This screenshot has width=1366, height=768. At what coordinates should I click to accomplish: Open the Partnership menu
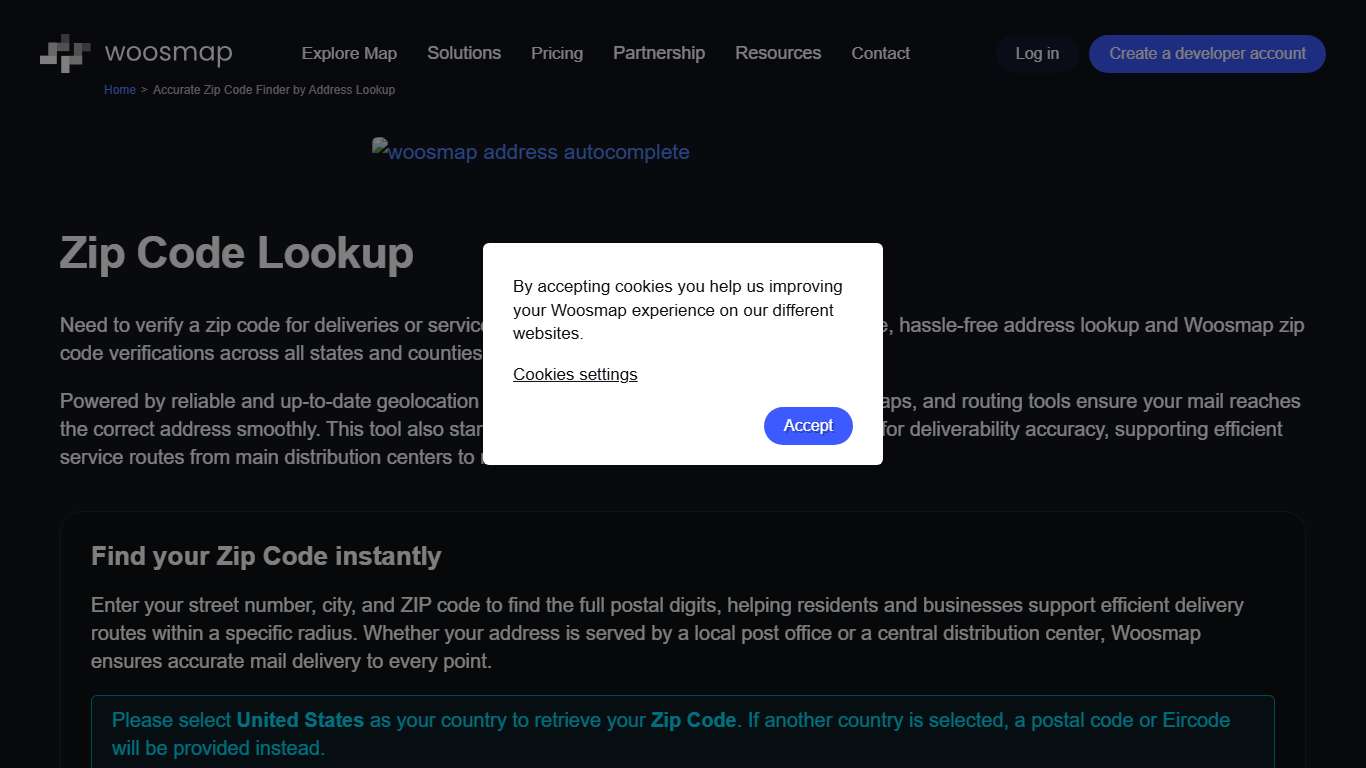[659, 53]
